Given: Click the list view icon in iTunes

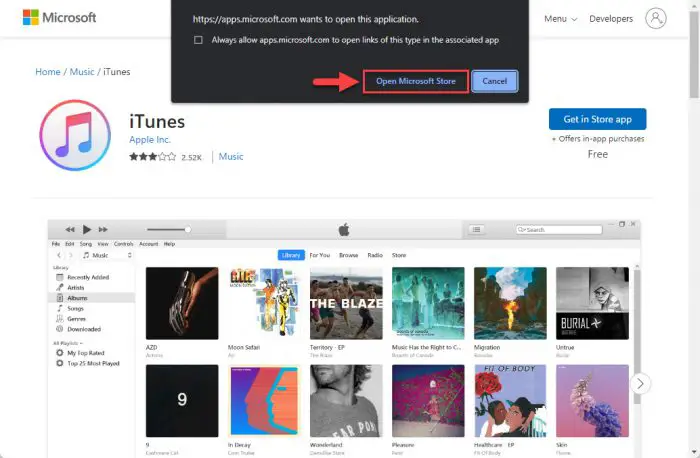Looking at the screenshot, I should tap(476, 229).
